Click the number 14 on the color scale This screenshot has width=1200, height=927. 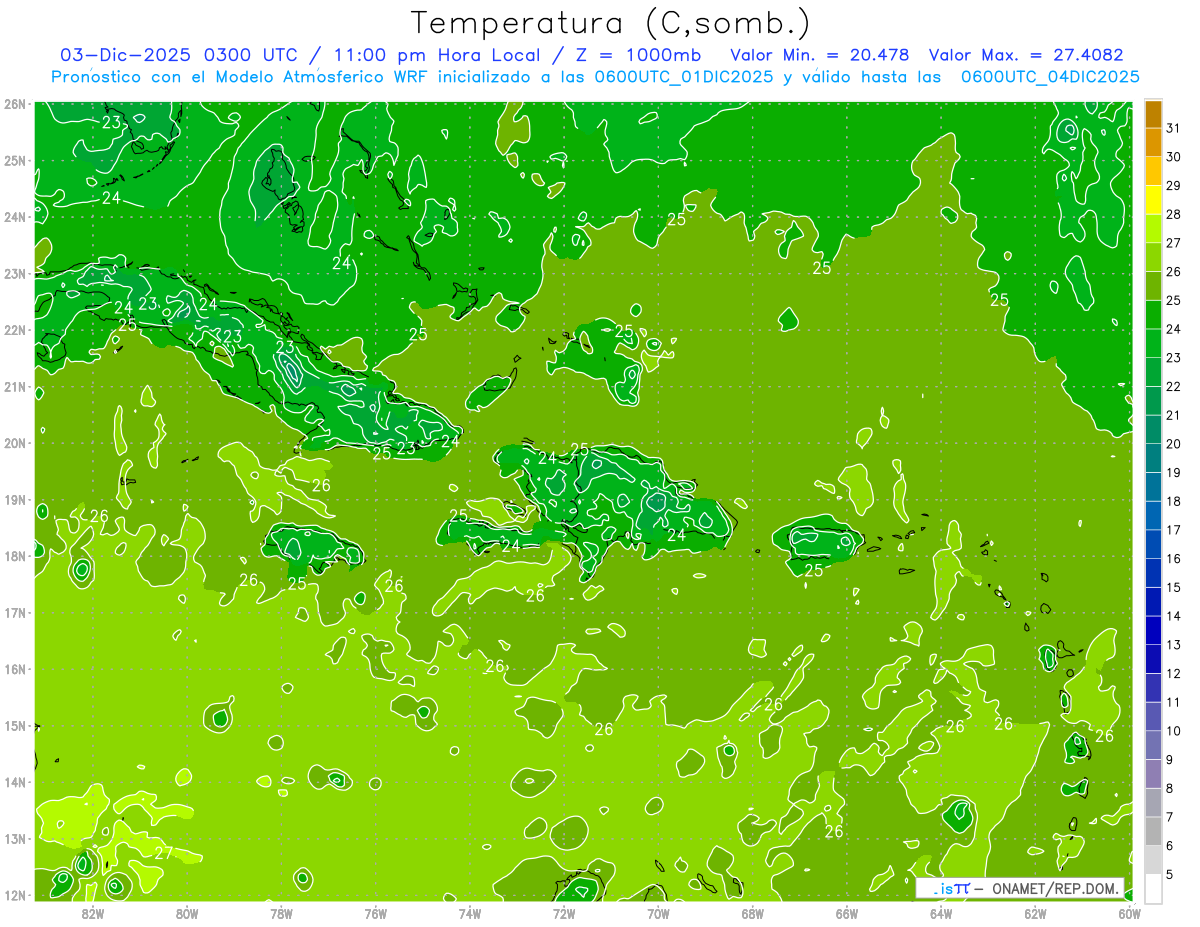1173,617
